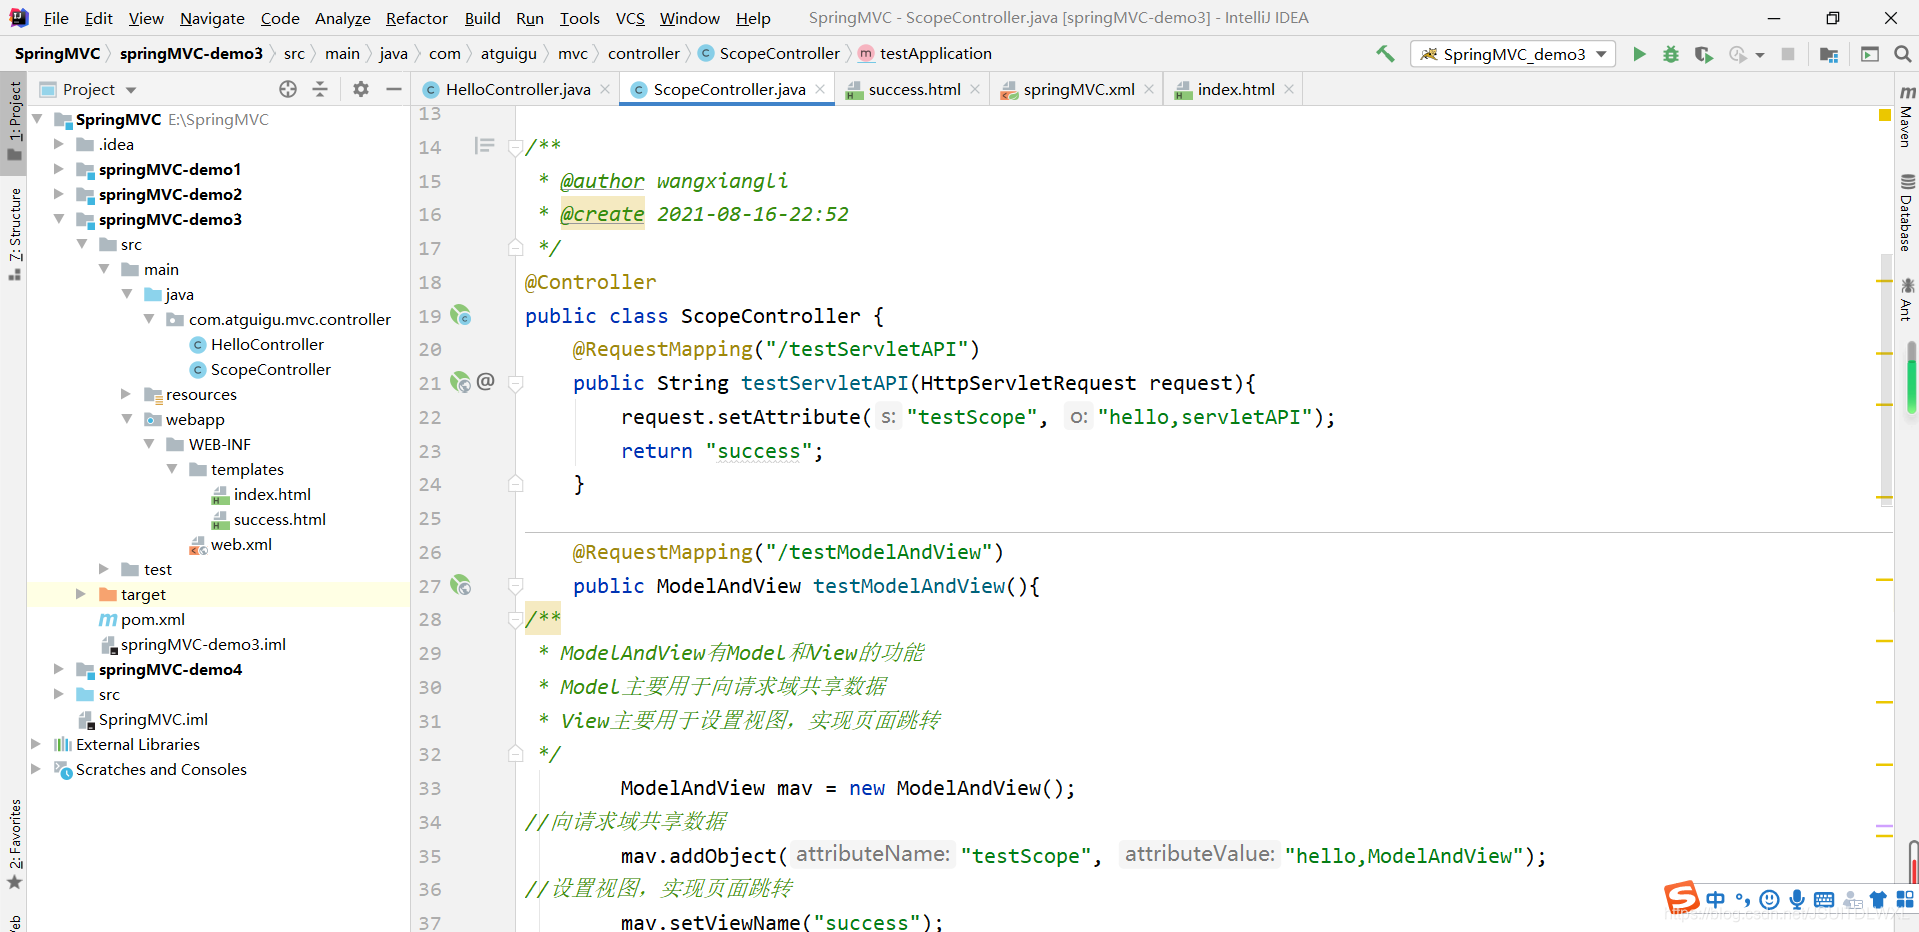Close the ScopeController.java tab

click(x=820, y=89)
